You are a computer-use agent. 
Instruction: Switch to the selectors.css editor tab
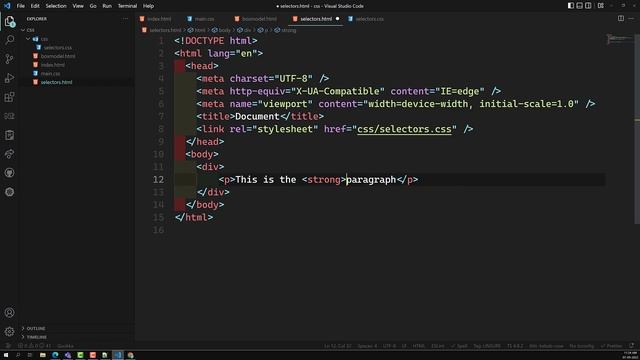[x=366, y=19]
